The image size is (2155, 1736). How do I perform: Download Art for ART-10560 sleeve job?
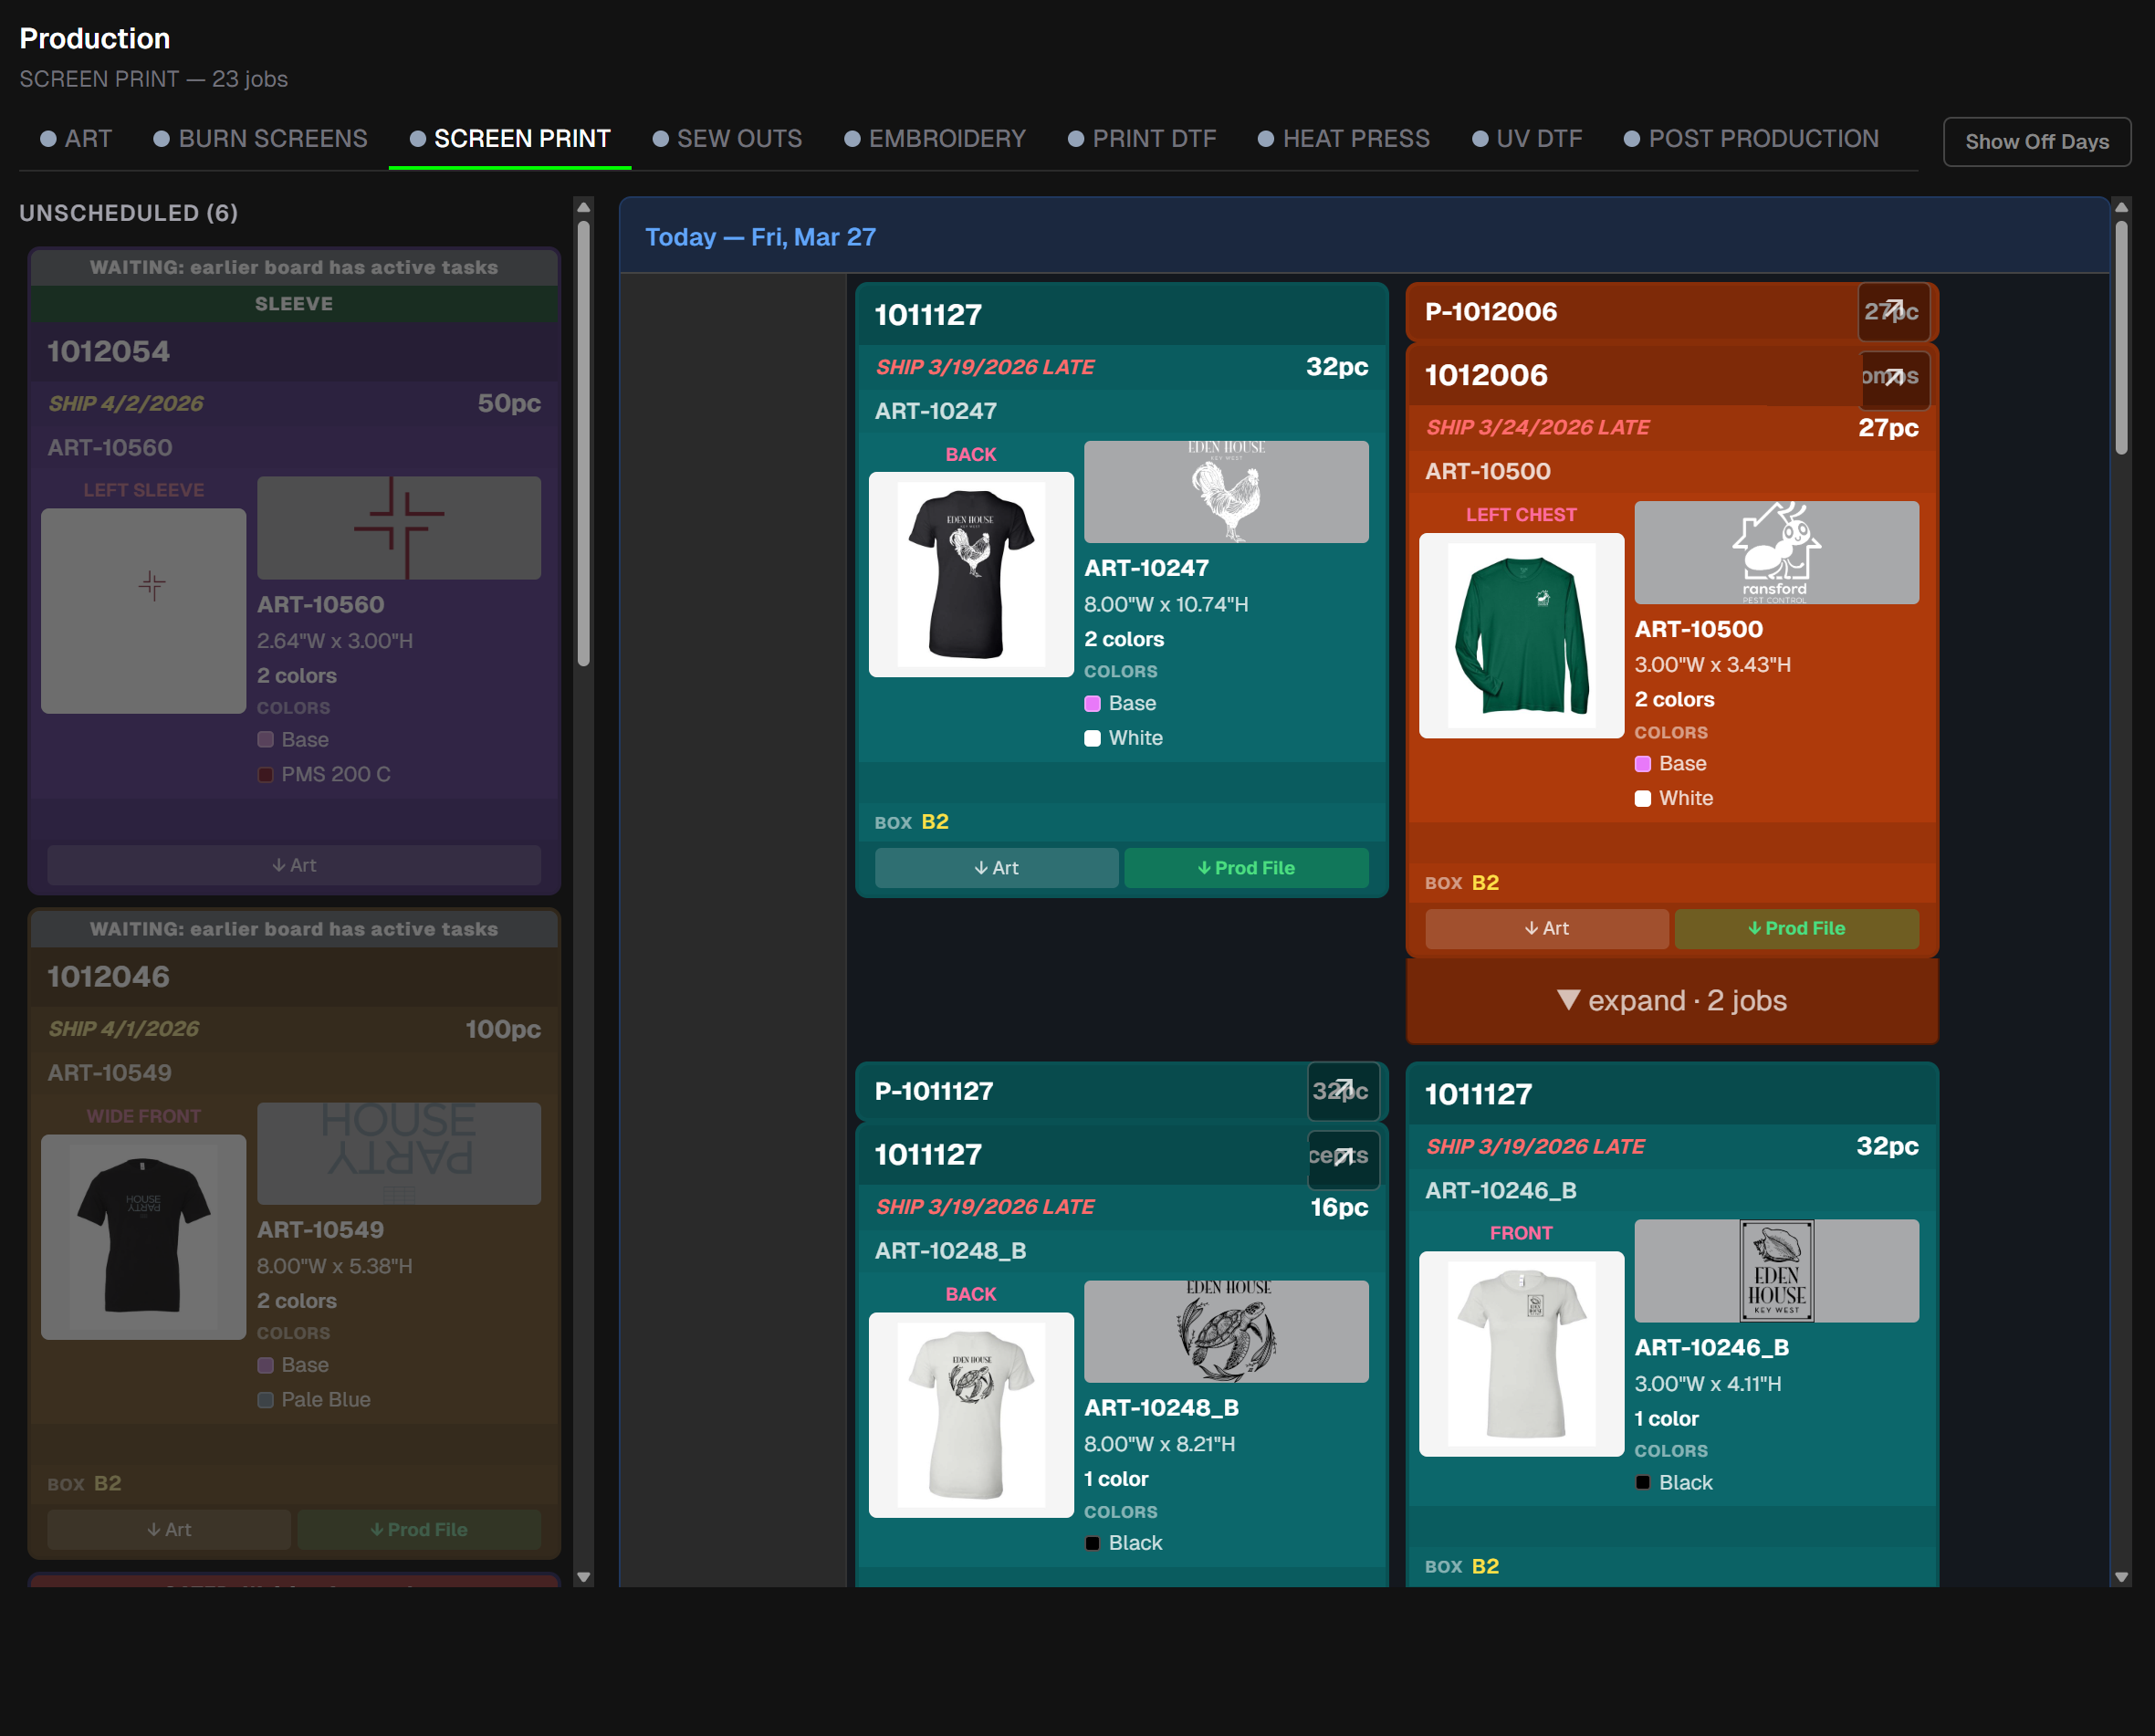tap(294, 865)
